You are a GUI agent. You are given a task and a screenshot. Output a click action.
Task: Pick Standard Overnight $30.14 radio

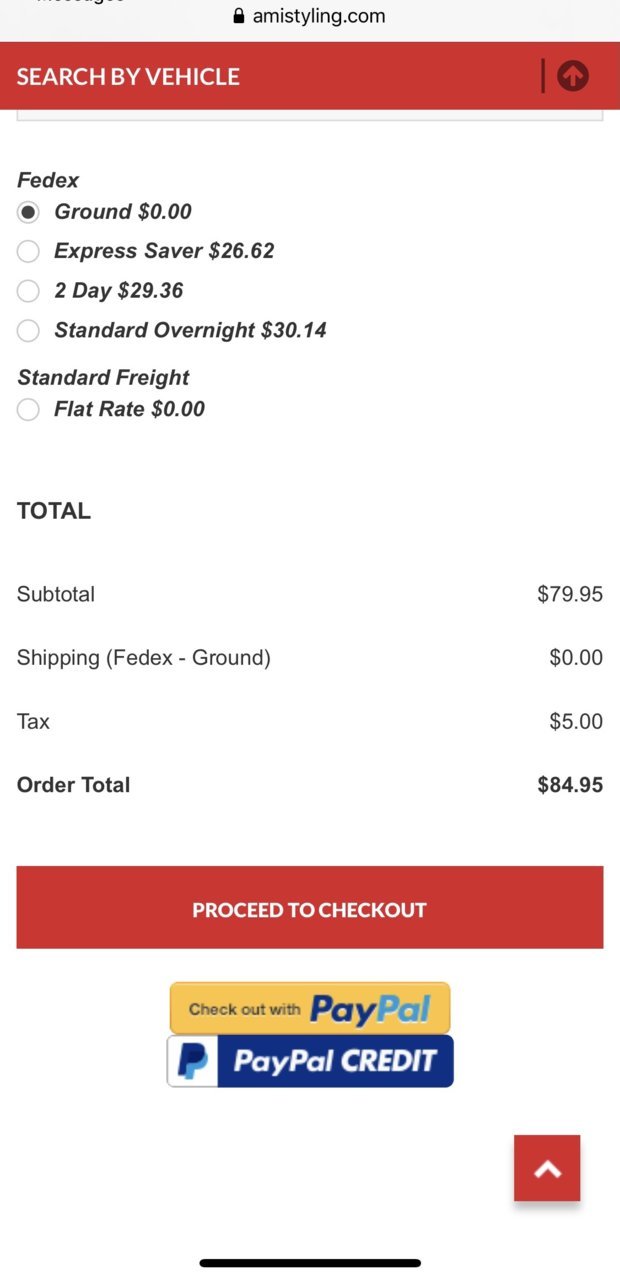click(28, 330)
